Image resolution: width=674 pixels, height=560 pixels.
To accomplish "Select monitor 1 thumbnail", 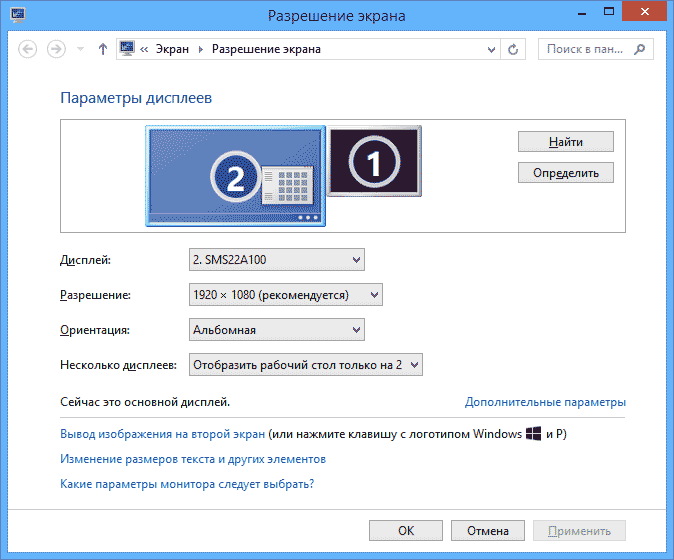I will click(x=376, y=159).
